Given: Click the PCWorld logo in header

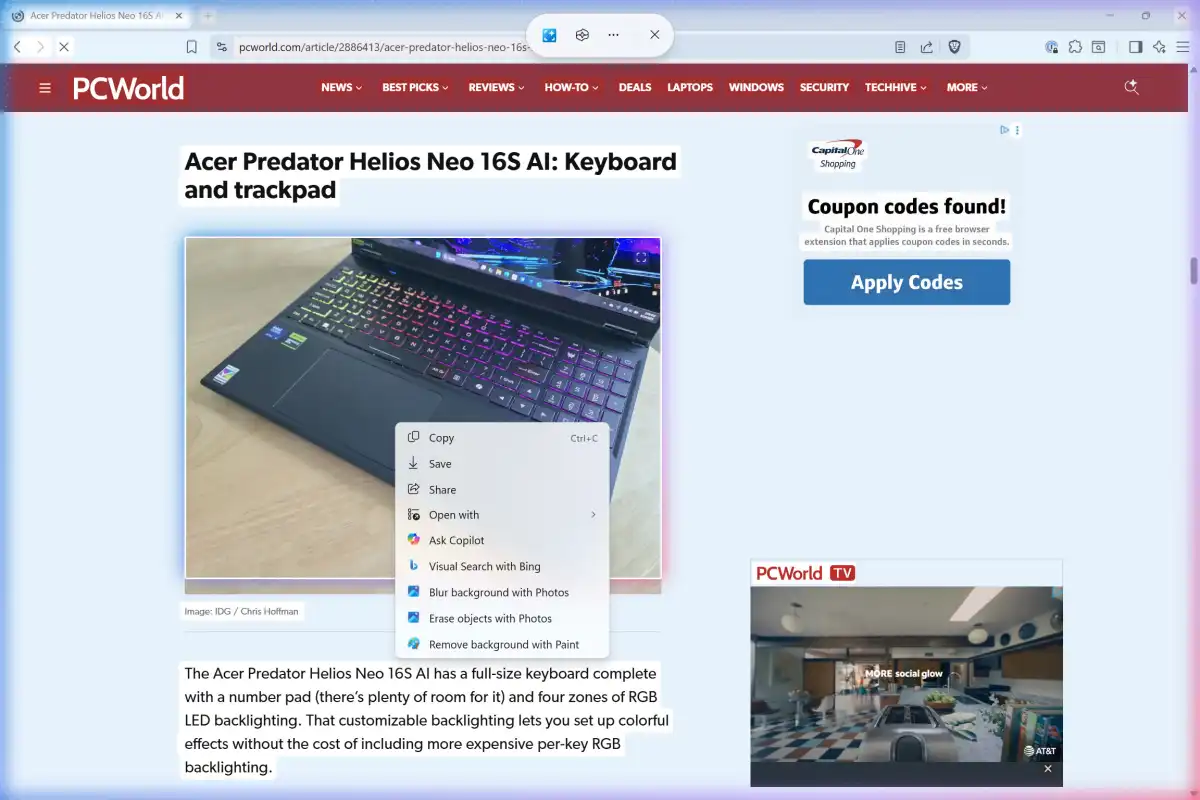Looking at the screenshot, I should (x=128, y=88).
